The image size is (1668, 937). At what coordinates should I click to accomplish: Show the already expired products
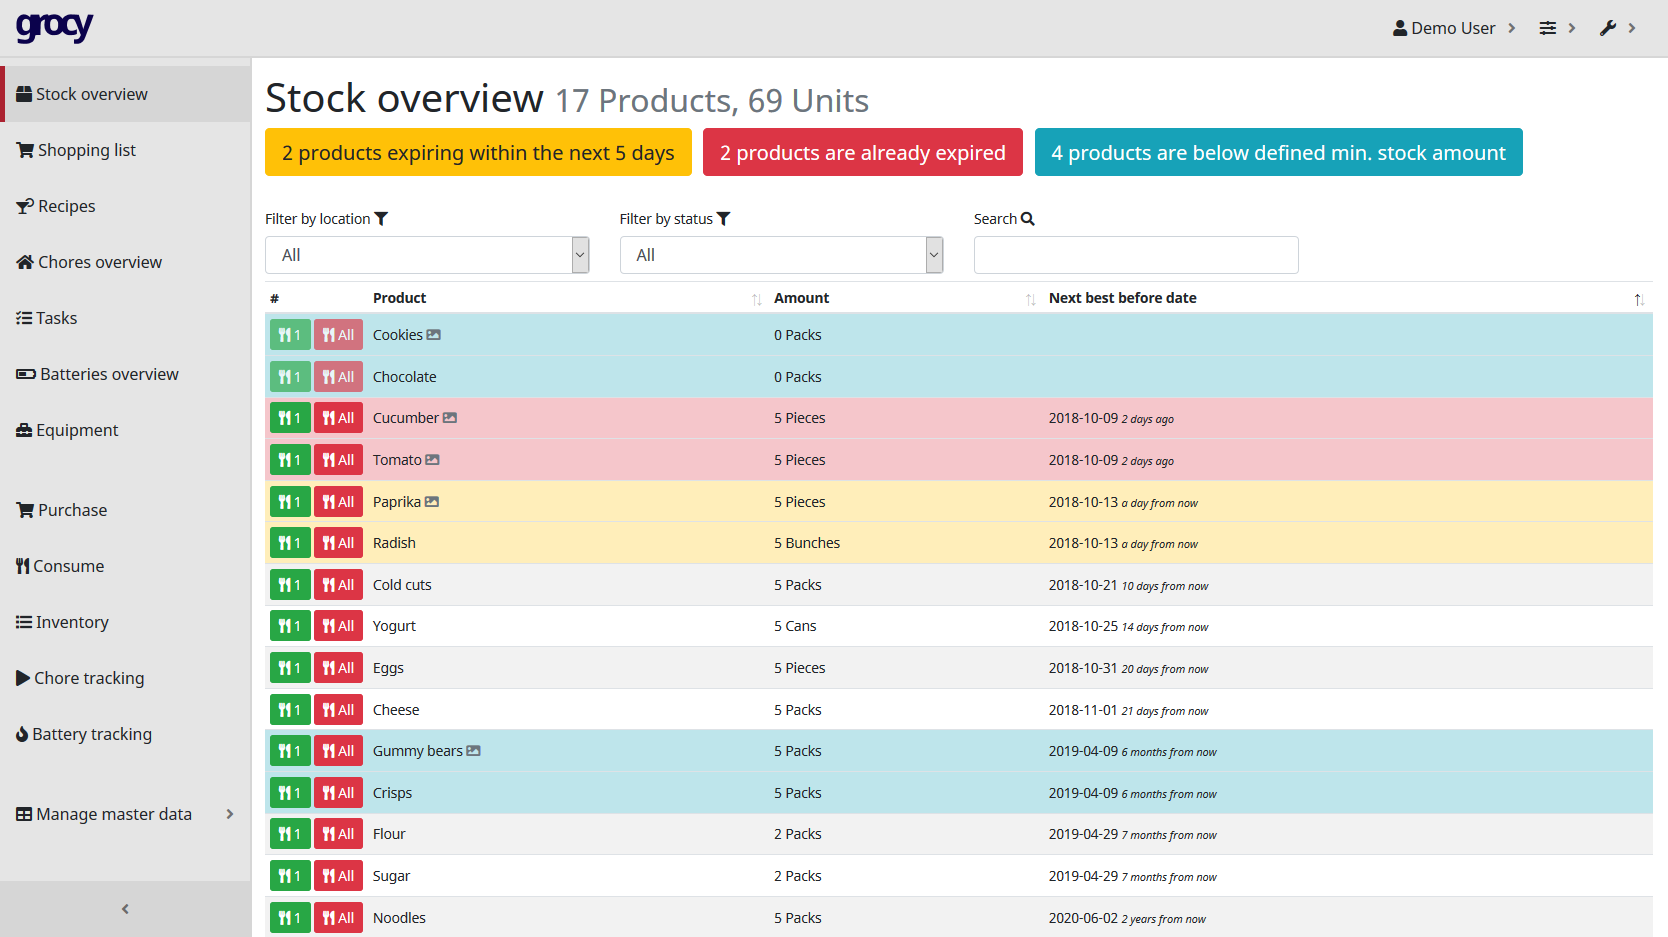pos(862,152)
